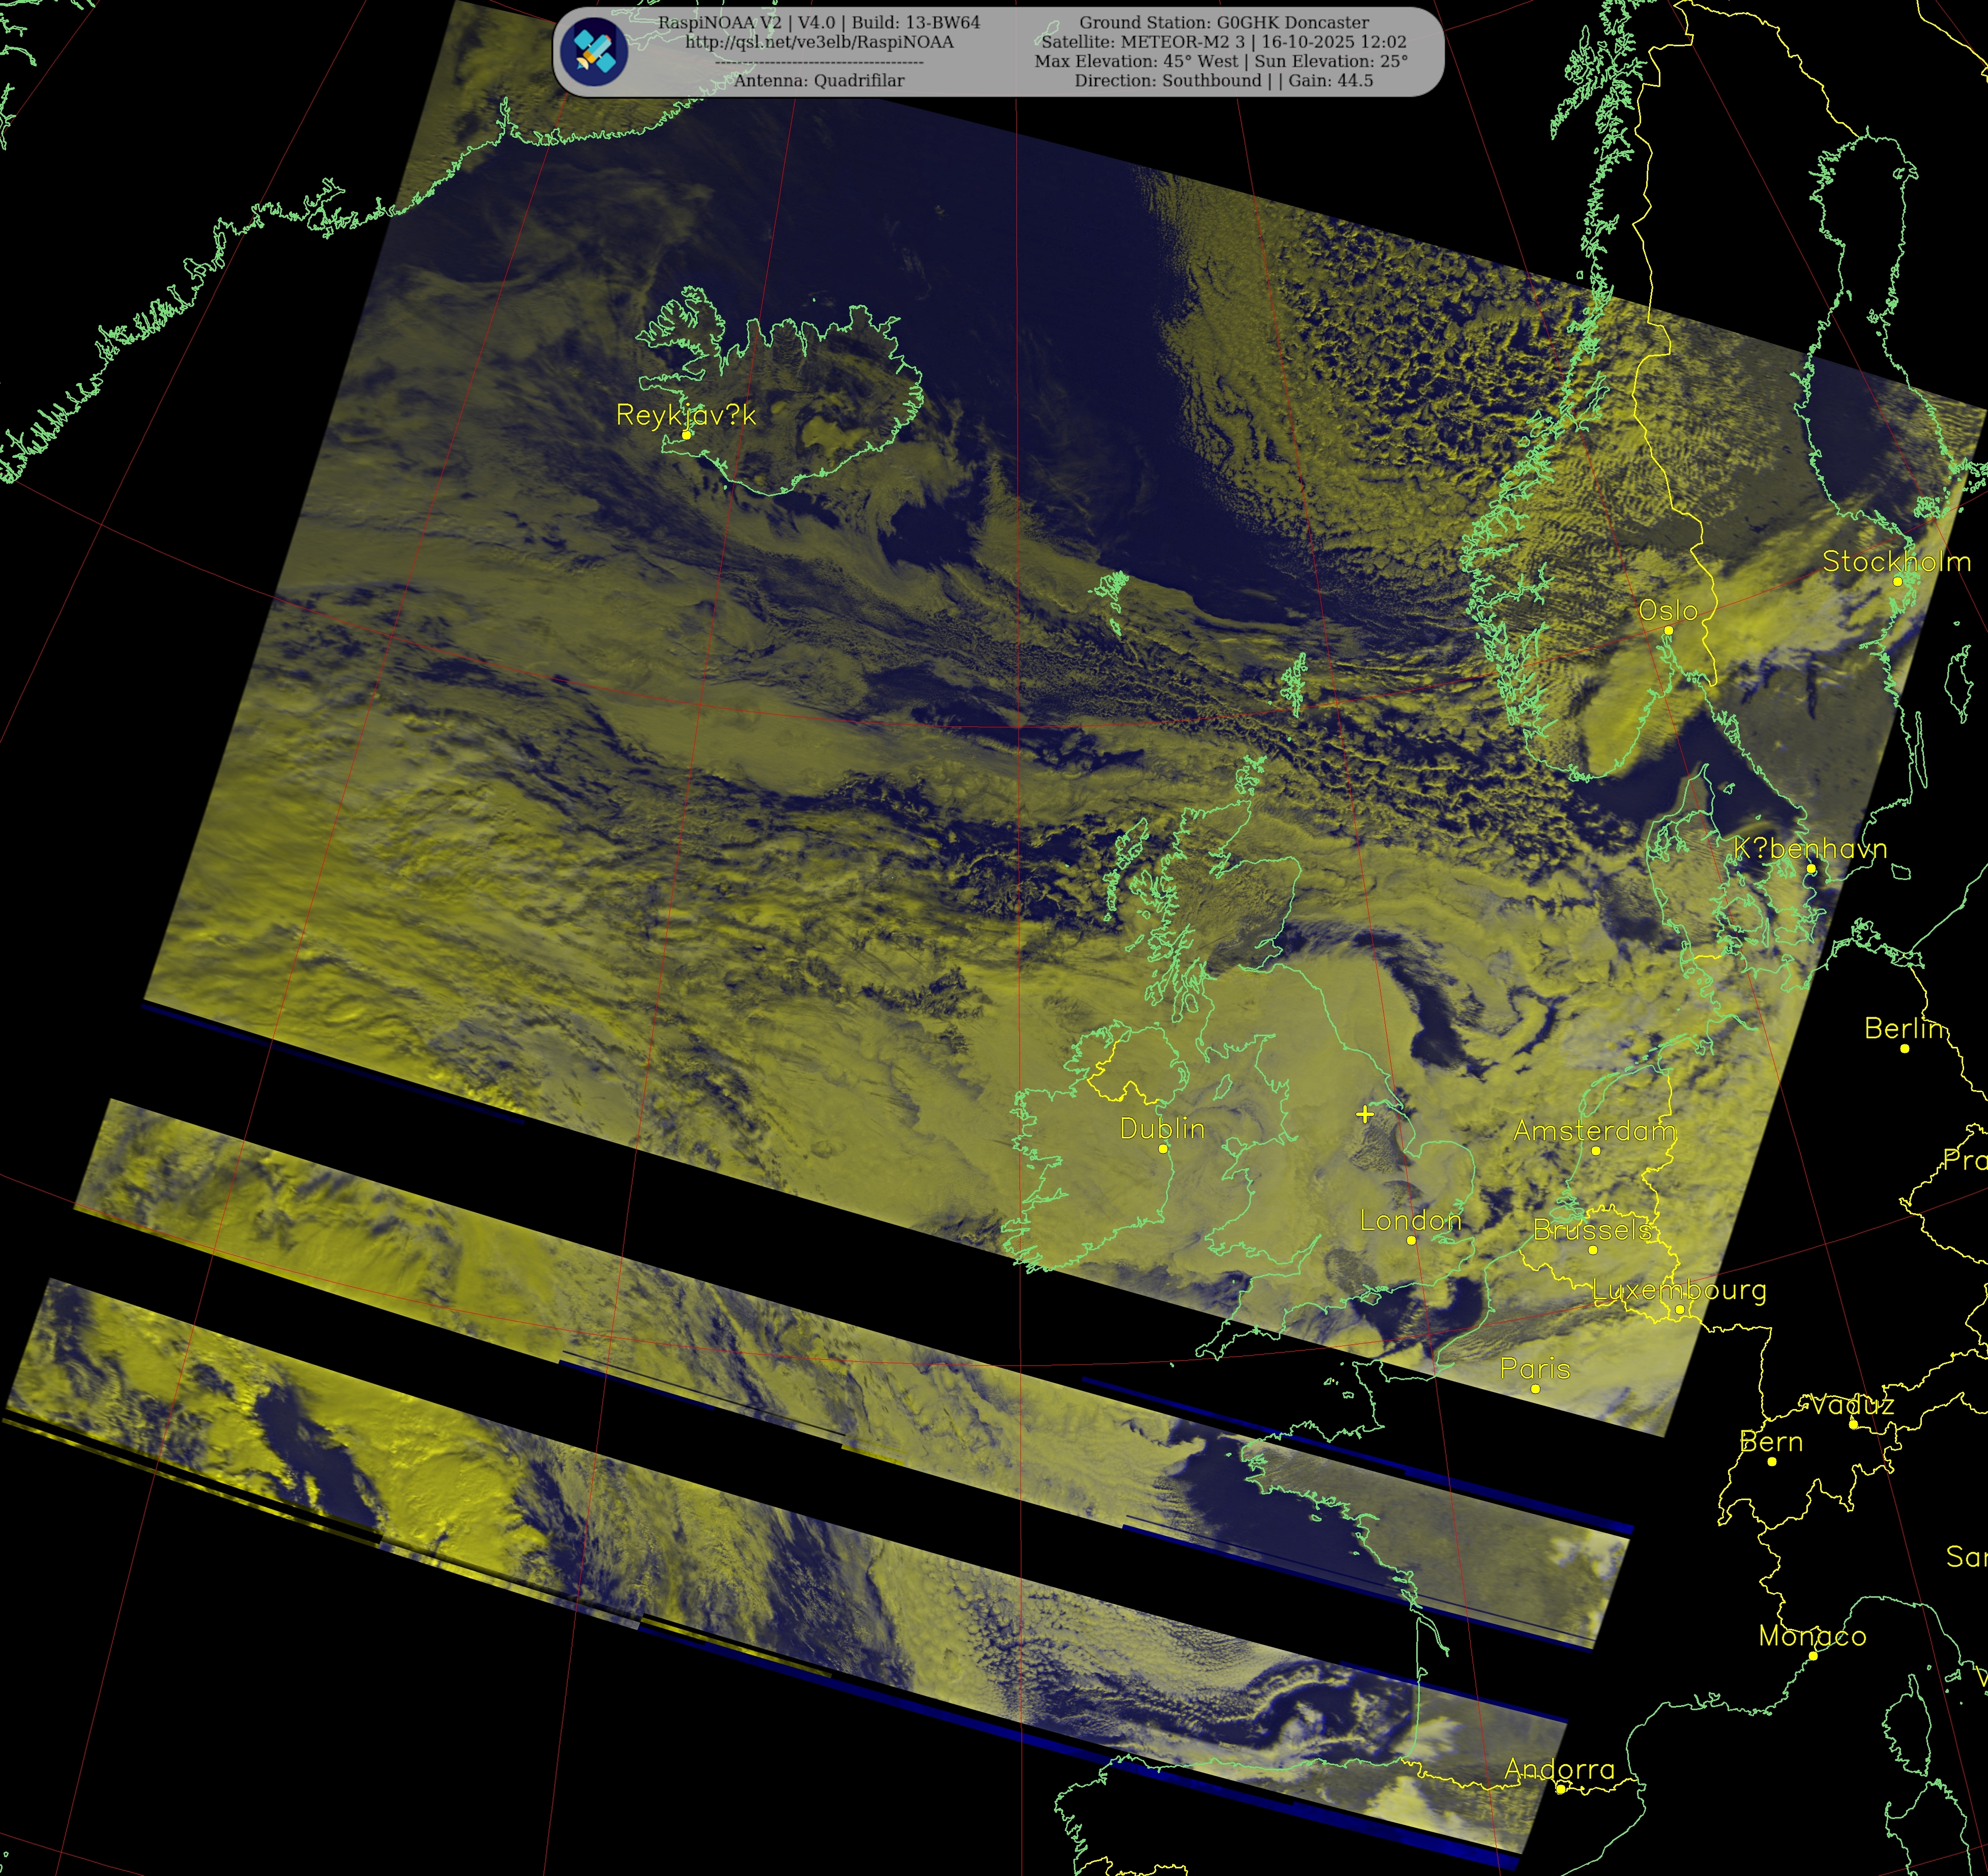Screen dimensions: 1988x1876
Task: Click the Paris city dot marker
Action: [1536, 1389]
